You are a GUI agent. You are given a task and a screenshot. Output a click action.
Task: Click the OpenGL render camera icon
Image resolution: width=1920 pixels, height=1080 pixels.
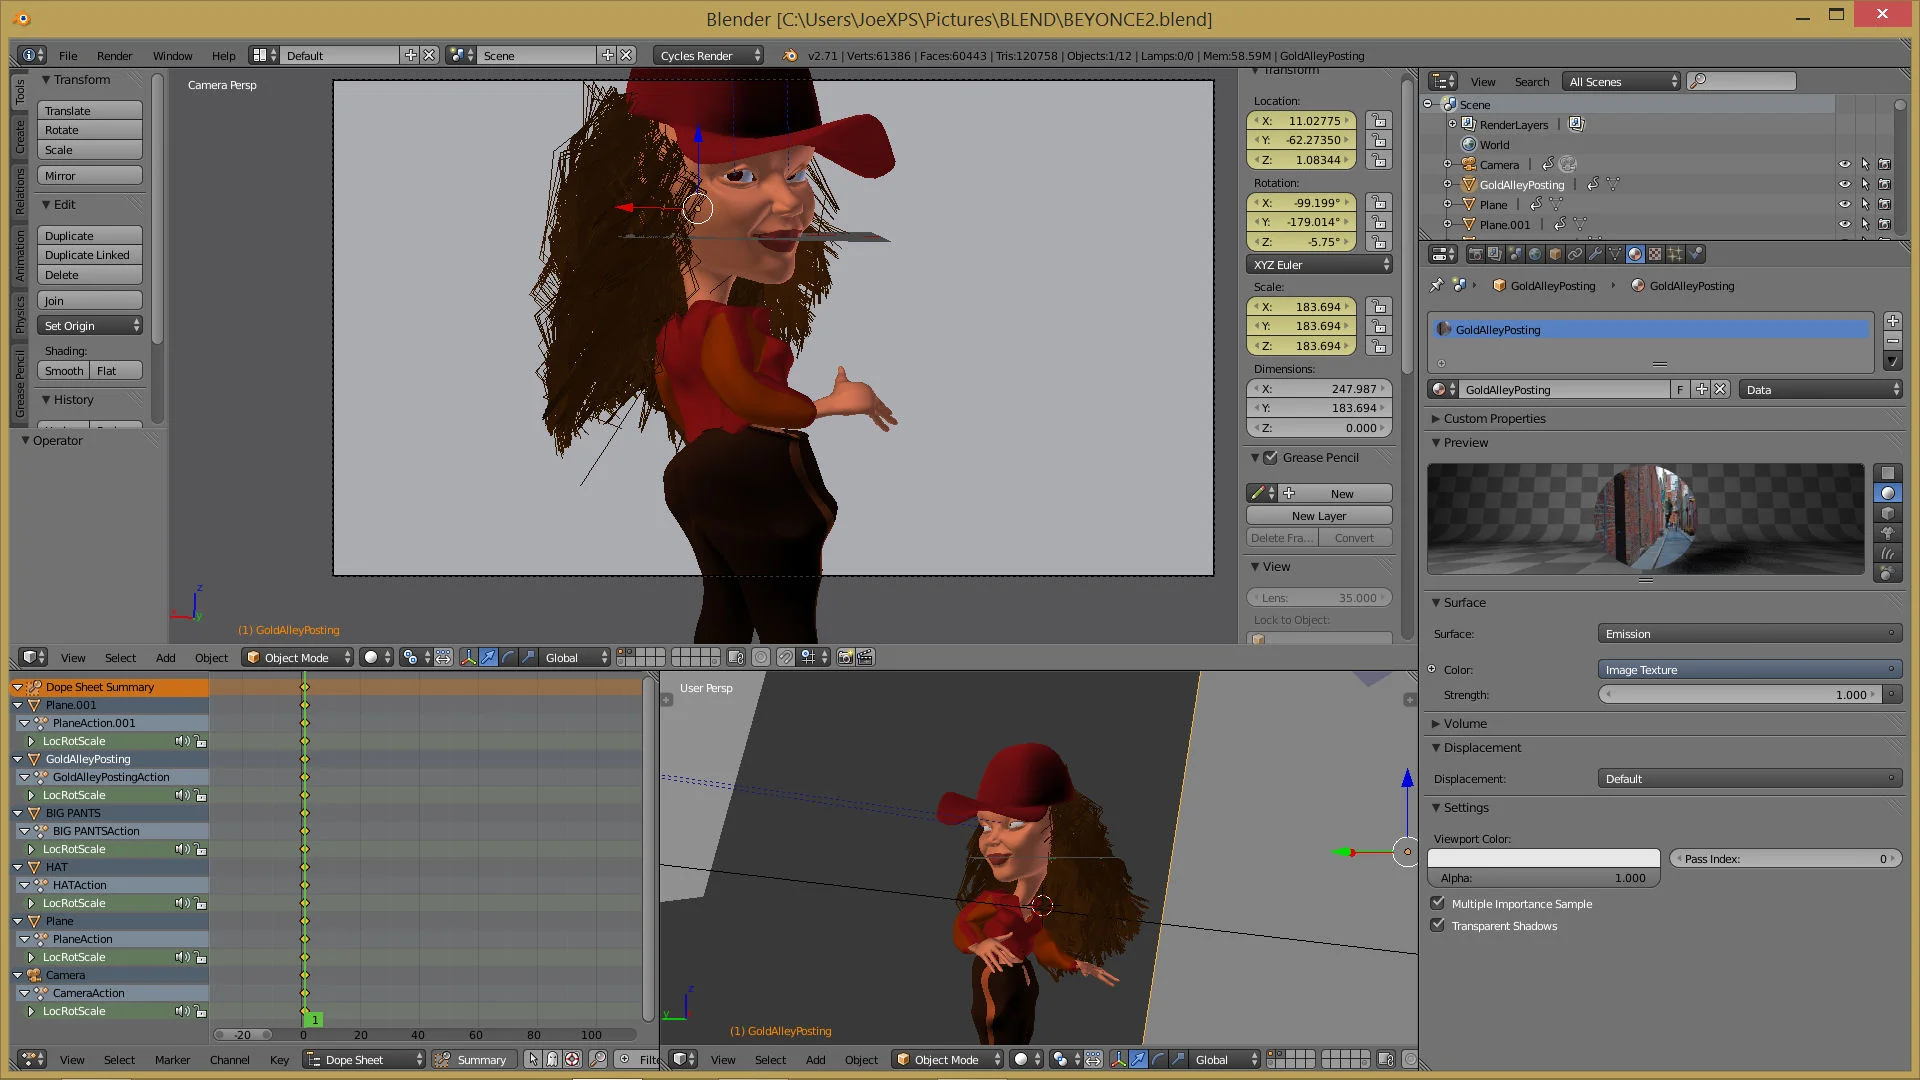(845, 657)
